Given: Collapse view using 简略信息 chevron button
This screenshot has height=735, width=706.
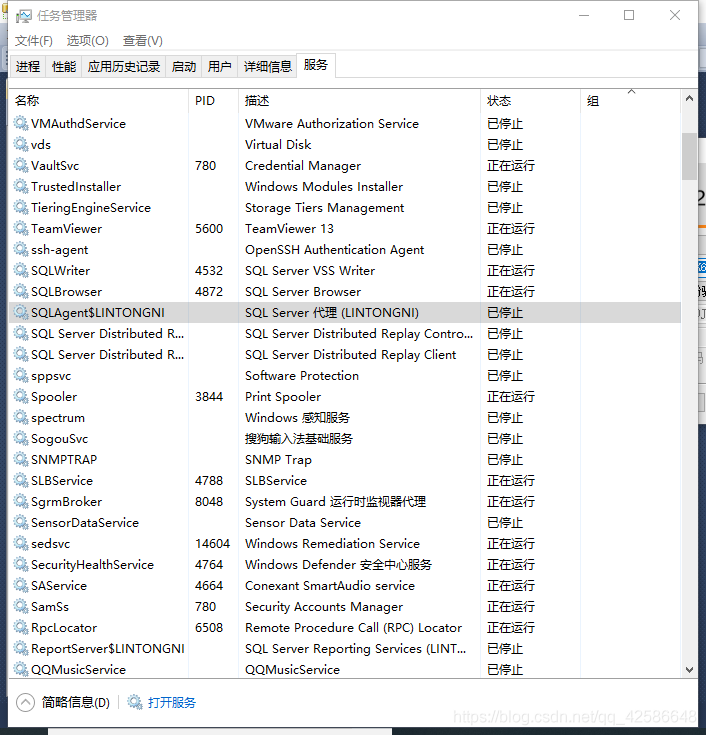Looking at the screenshot, I should (x=25, y=703).
